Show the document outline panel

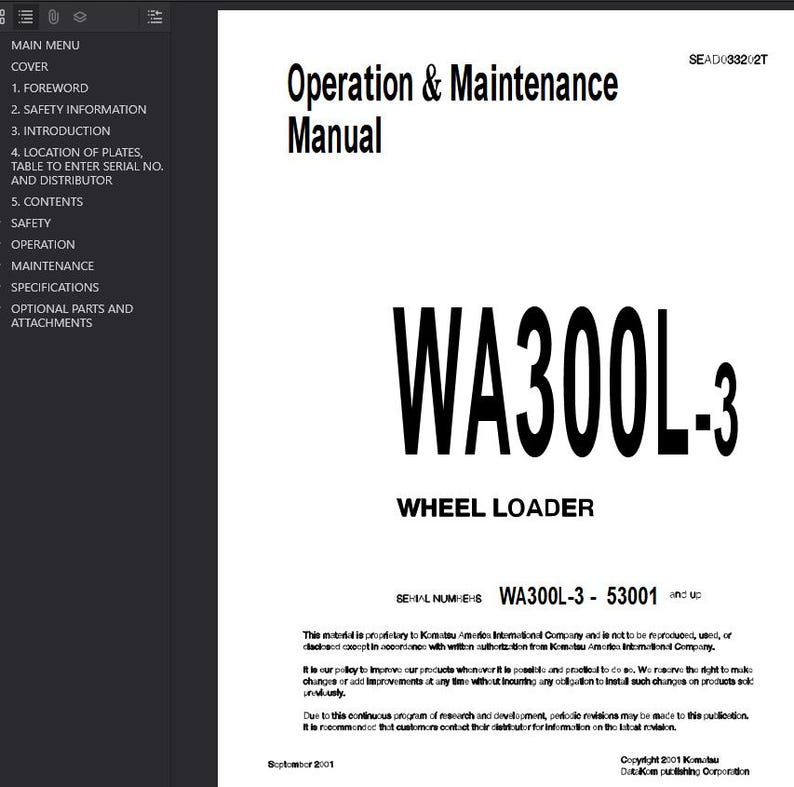(x=25, y=17)
